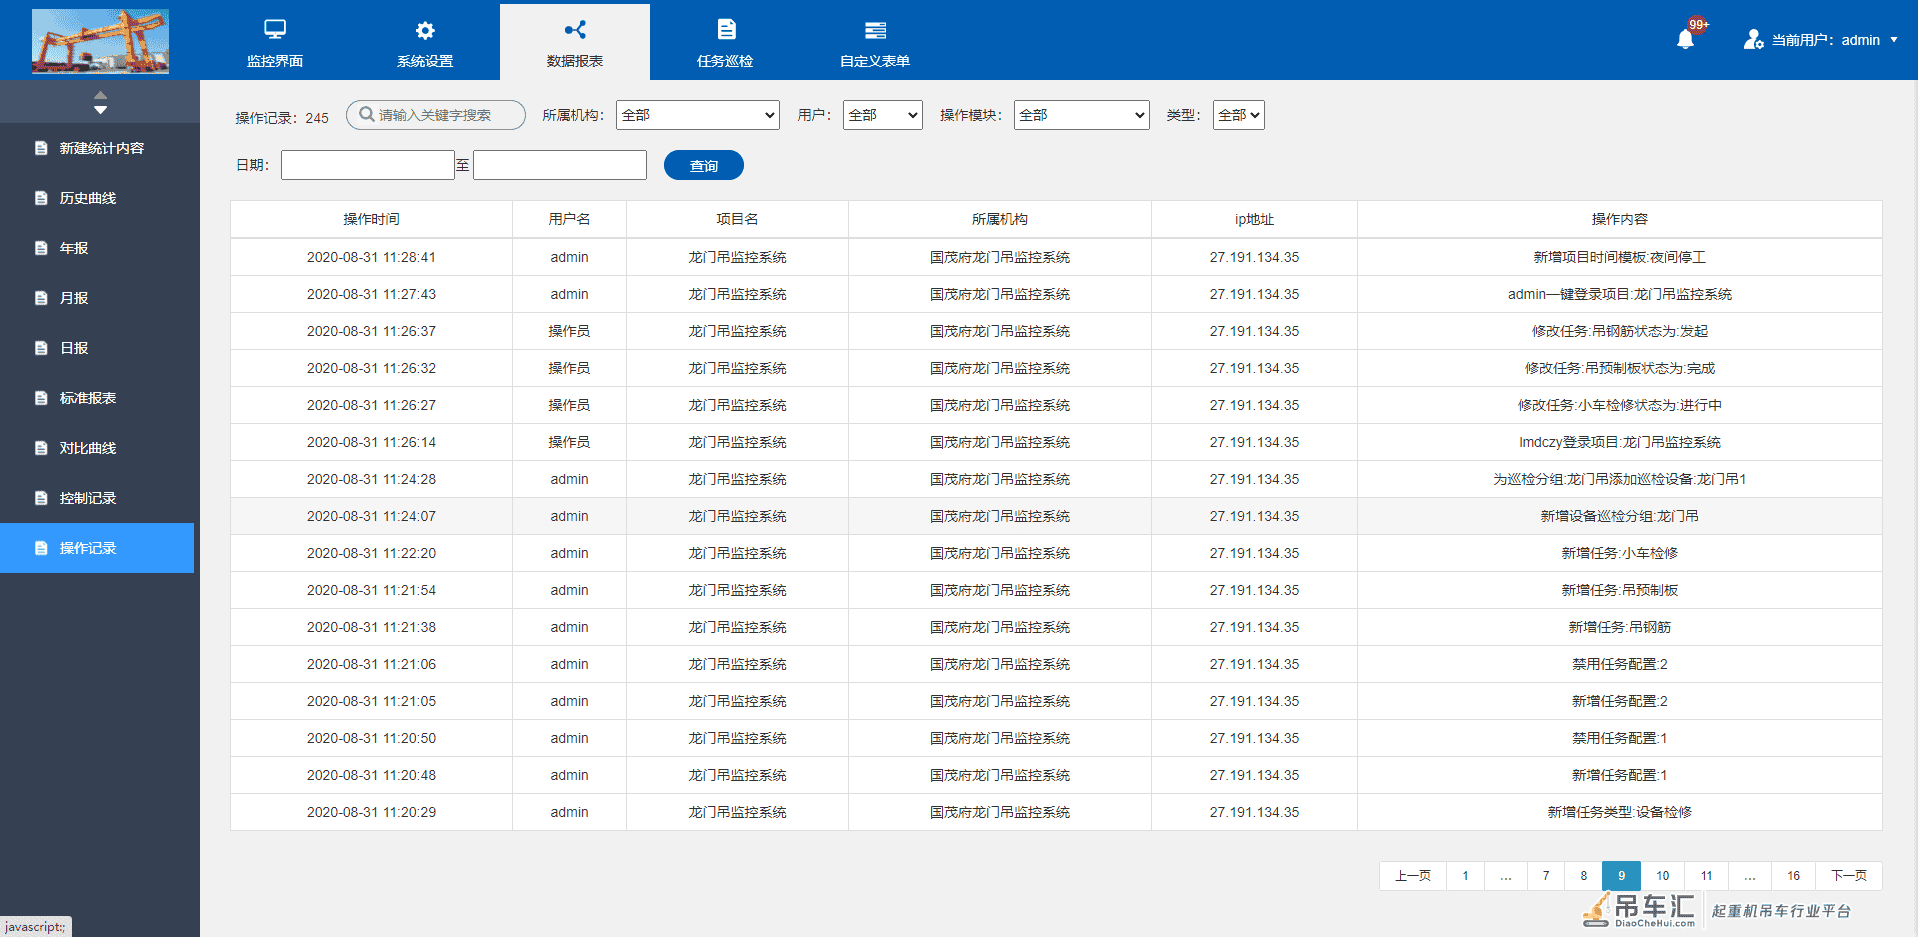
Task: Open the 操作模块 dropdown
Action: [x=1082, y=115]
